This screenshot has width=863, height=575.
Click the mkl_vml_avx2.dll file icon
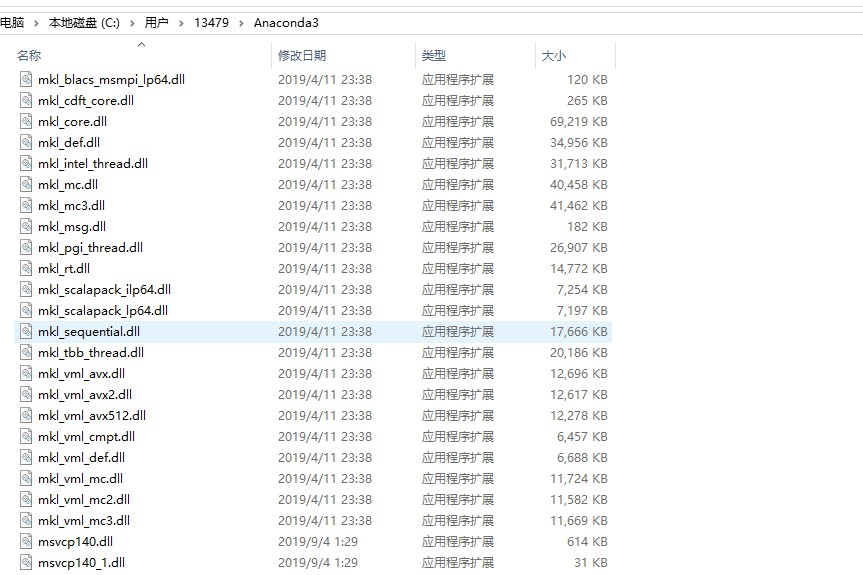[x=26, y=394]
